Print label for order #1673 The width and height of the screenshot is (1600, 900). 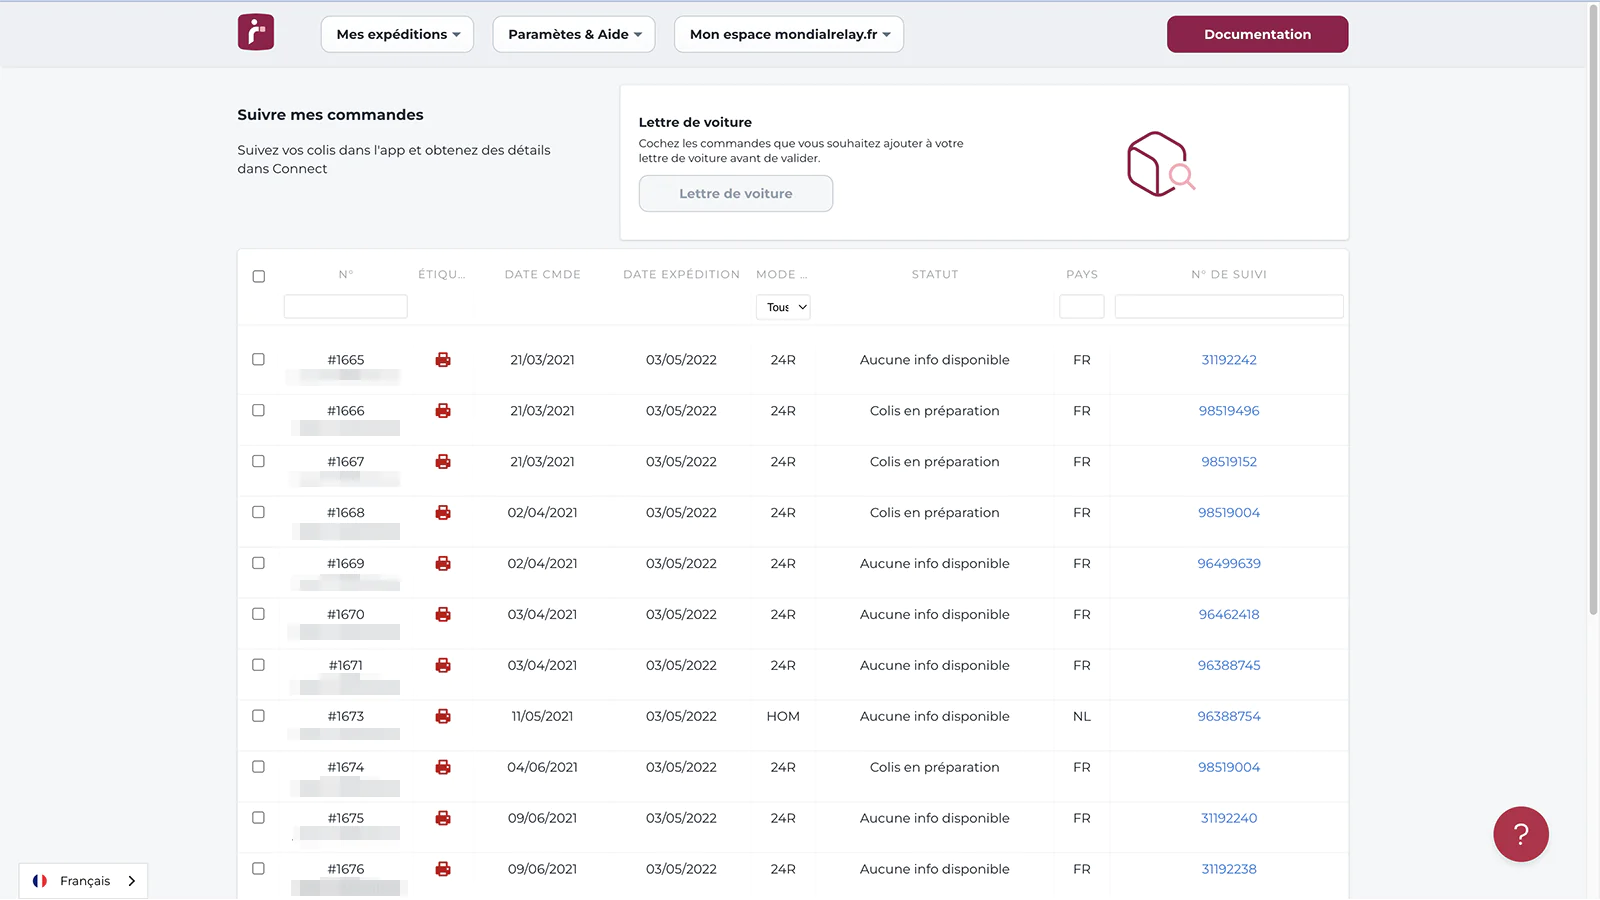(x=443, y=717)
